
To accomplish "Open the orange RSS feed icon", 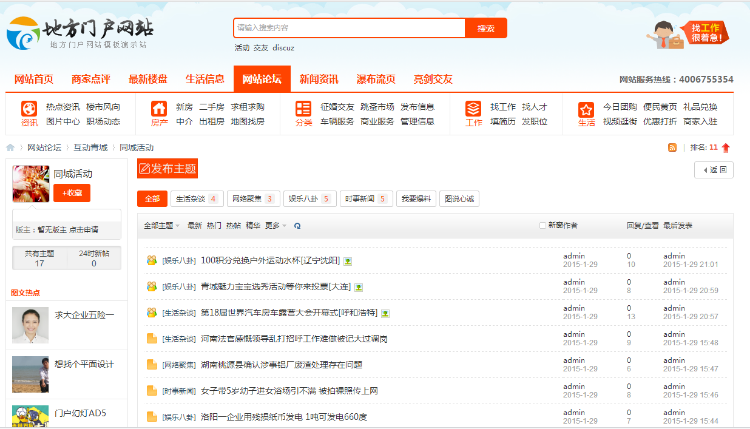I will click(x=672, y=147).
